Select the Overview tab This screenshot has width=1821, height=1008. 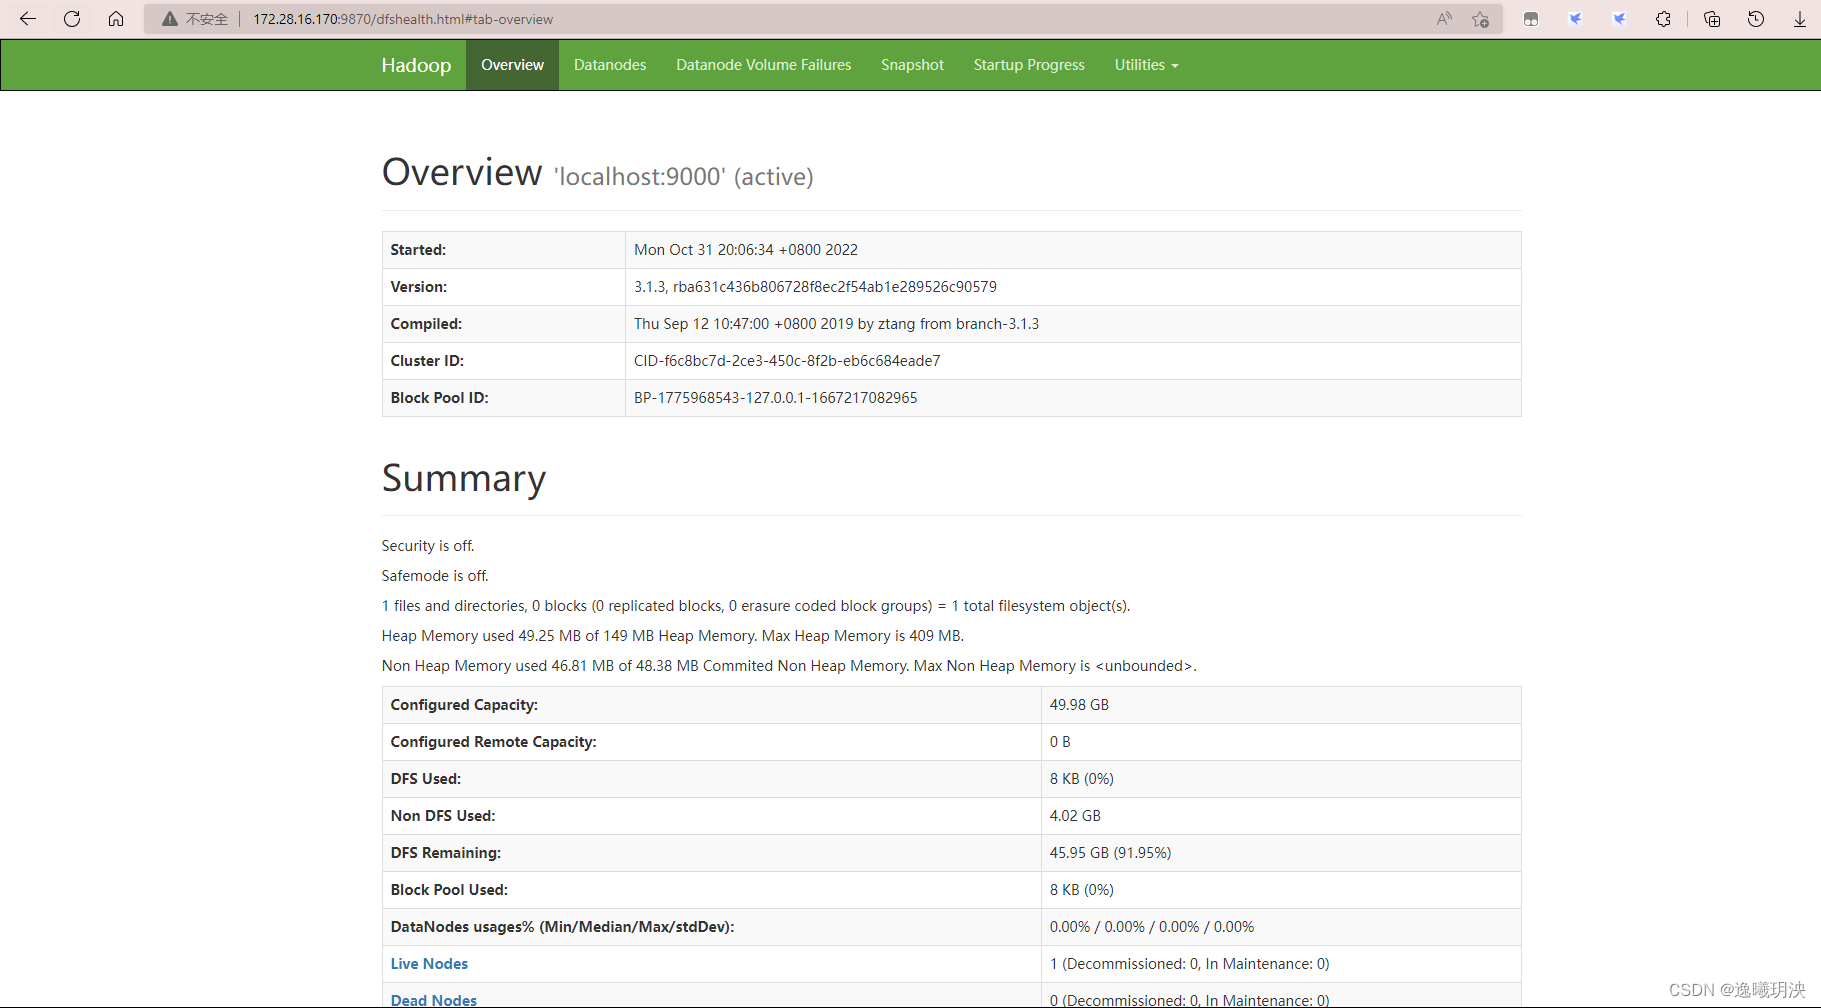pyautogui.click(x=512, y=65)
